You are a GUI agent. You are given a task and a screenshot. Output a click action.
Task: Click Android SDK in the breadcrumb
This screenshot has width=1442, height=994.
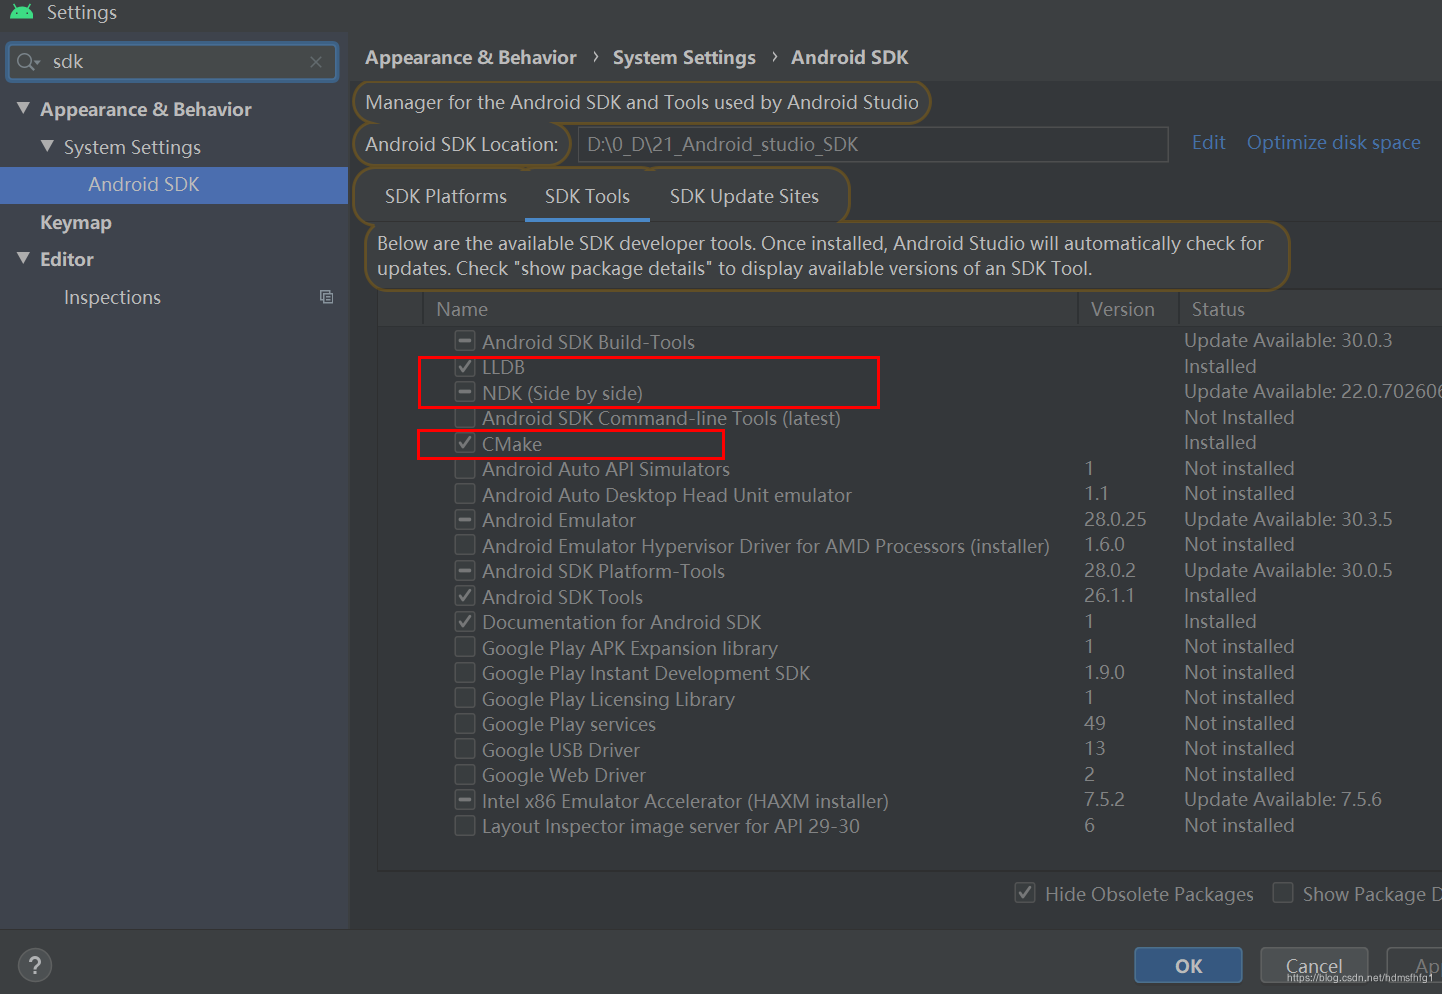(x=850, y=58)
